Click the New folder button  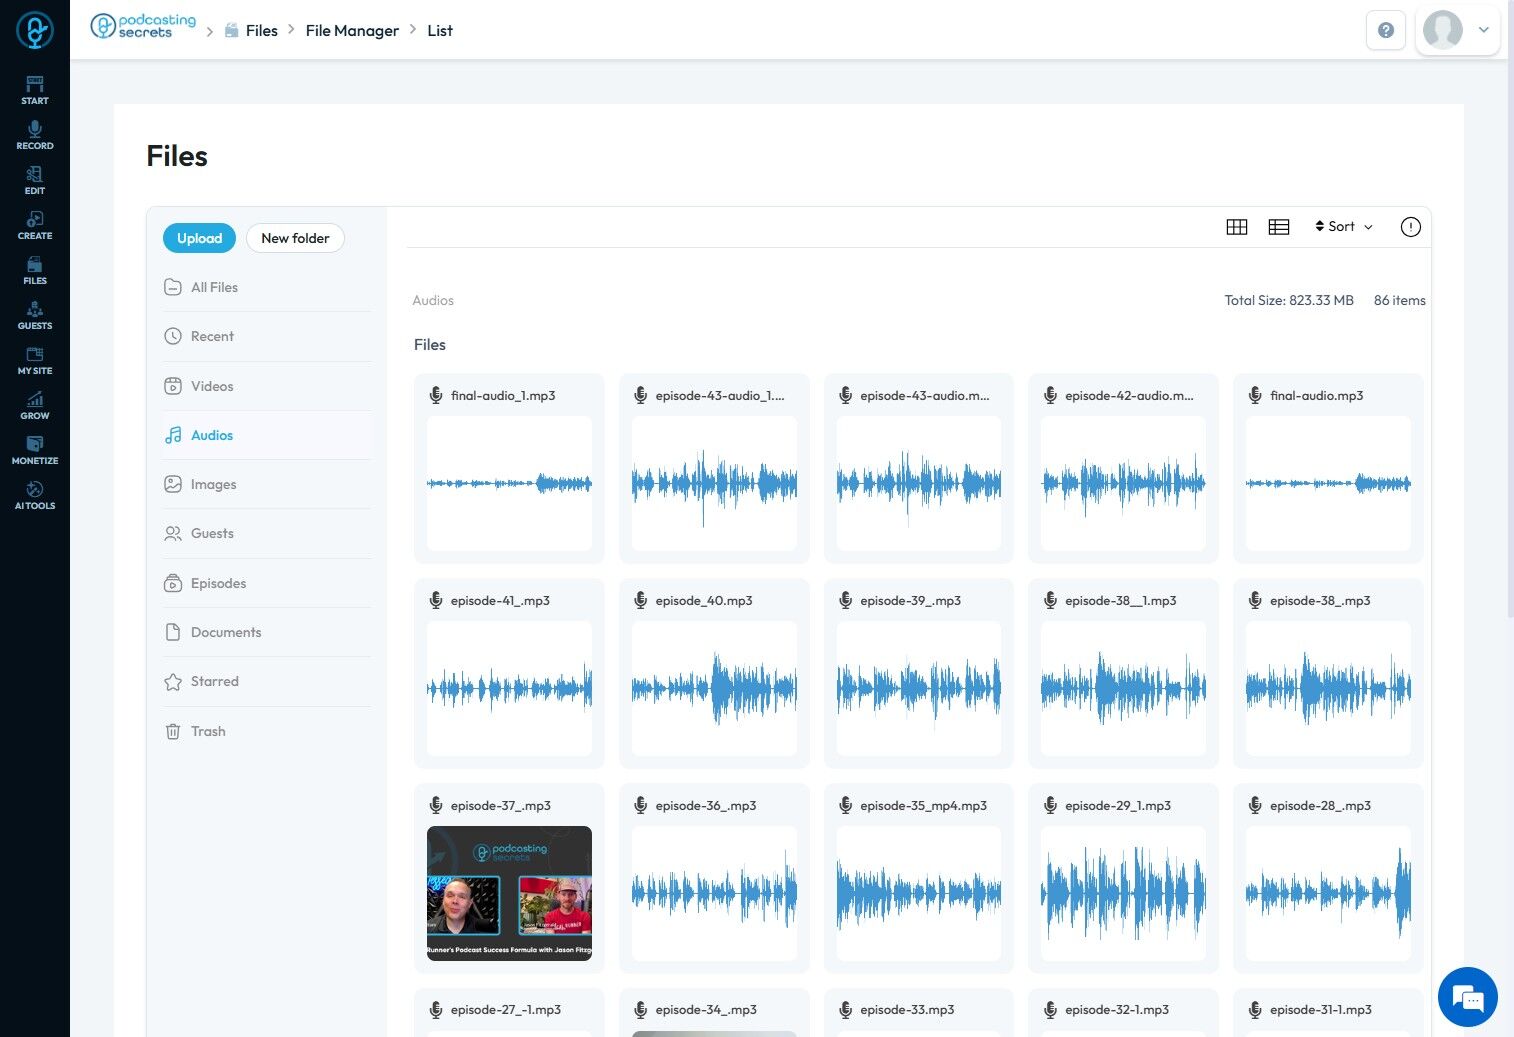tap(295, 238)
